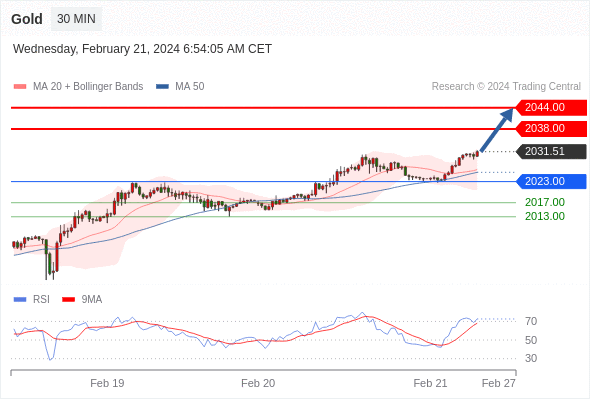
Task: Click the 2023.00 pivot price tag
Action: coord(551,181)
